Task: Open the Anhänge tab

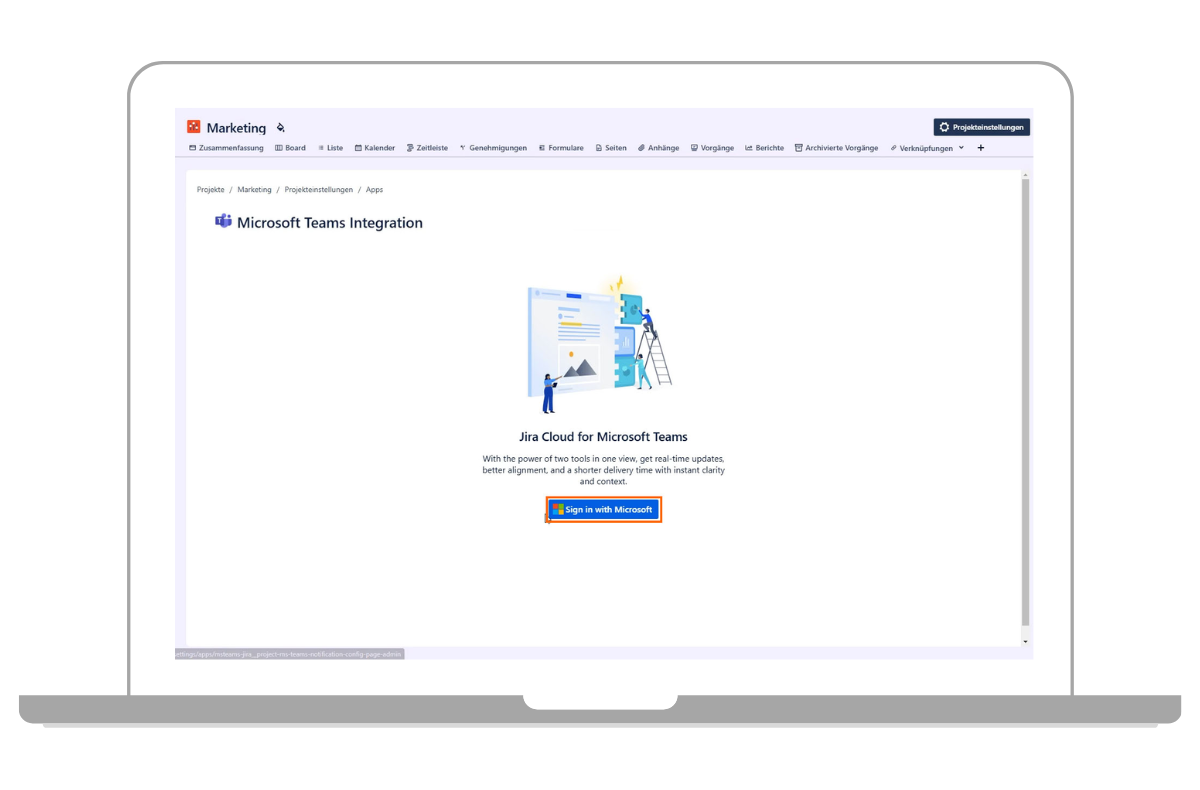Action: pyautogui.click(x=659, y=148)
